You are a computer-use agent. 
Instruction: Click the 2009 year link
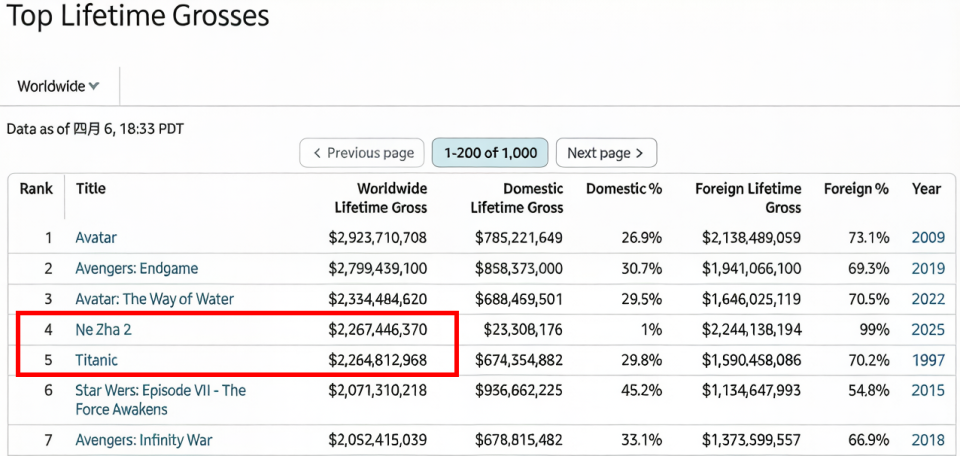pyautogui.click(x=927, y=238)
